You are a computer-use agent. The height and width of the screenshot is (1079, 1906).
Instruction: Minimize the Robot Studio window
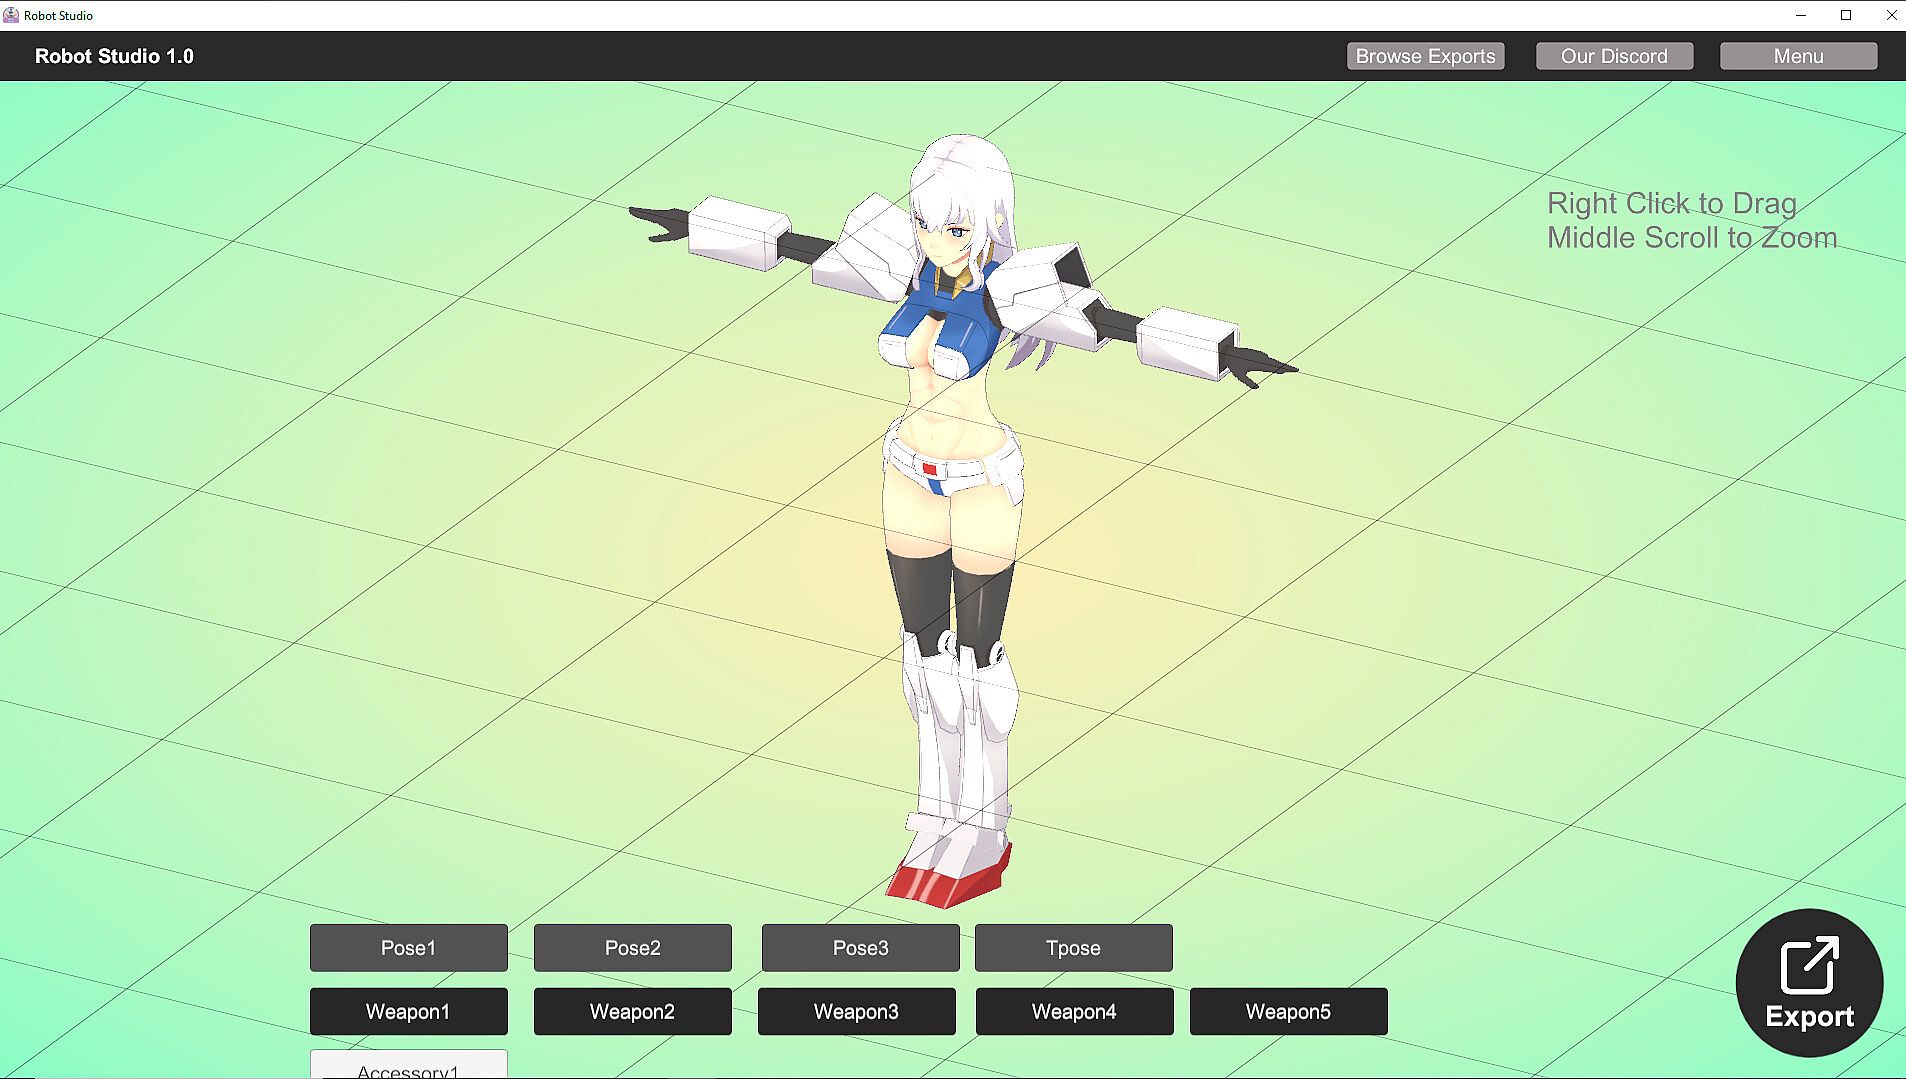(1801, 15)
